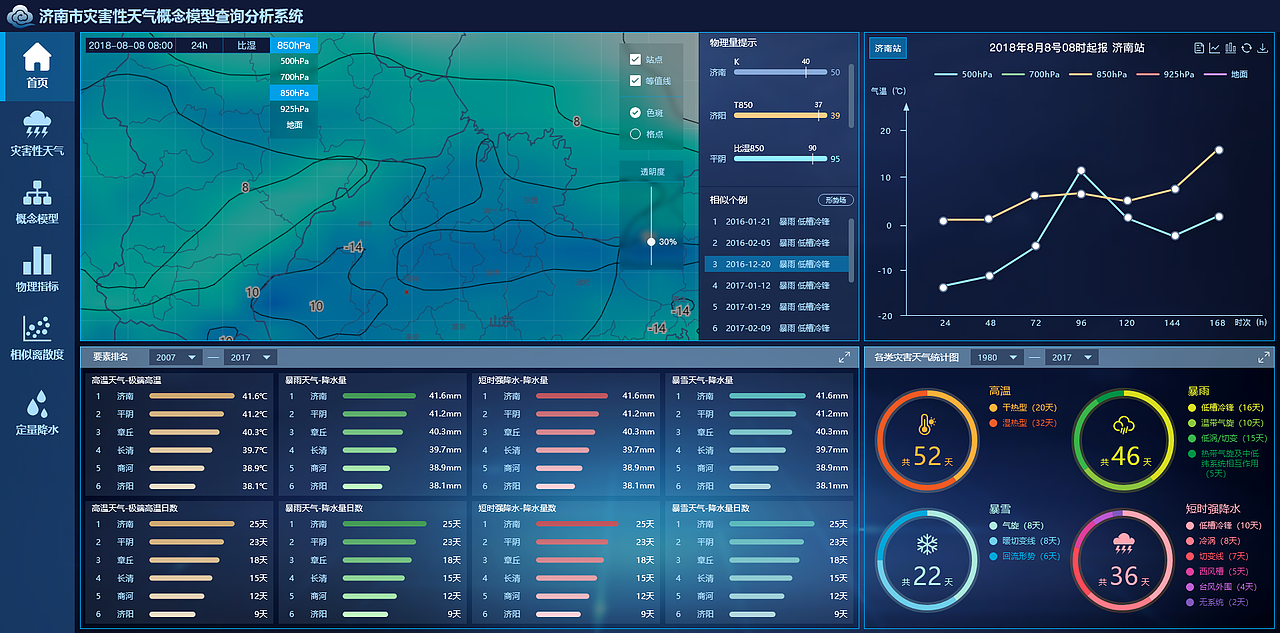
Task: Open the 850hPa level dropdown header
Action: pyautogui.click(x=293, y=45)
